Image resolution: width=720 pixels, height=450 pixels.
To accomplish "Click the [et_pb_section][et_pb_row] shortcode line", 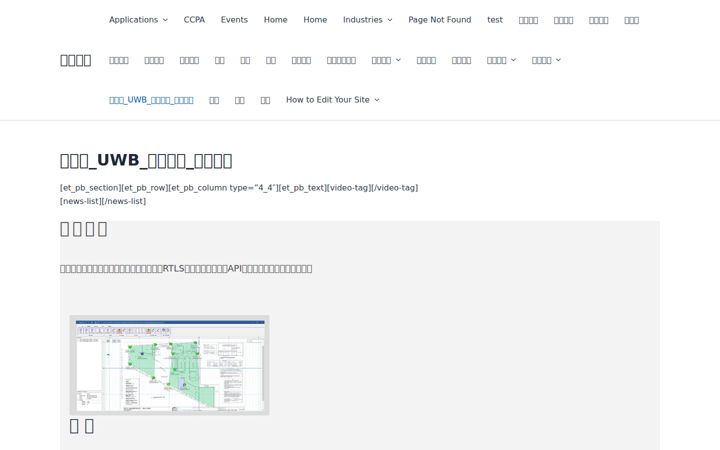I will pyautogui.click(x=239, y=188).
